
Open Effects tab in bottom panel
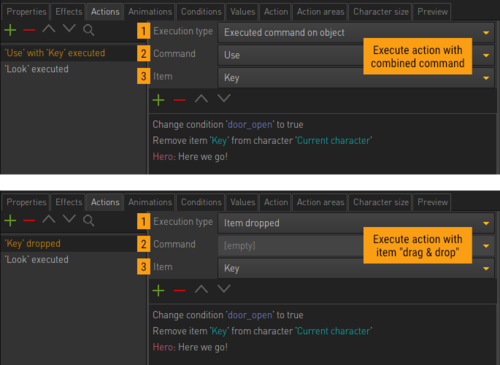tap(69, 202)
